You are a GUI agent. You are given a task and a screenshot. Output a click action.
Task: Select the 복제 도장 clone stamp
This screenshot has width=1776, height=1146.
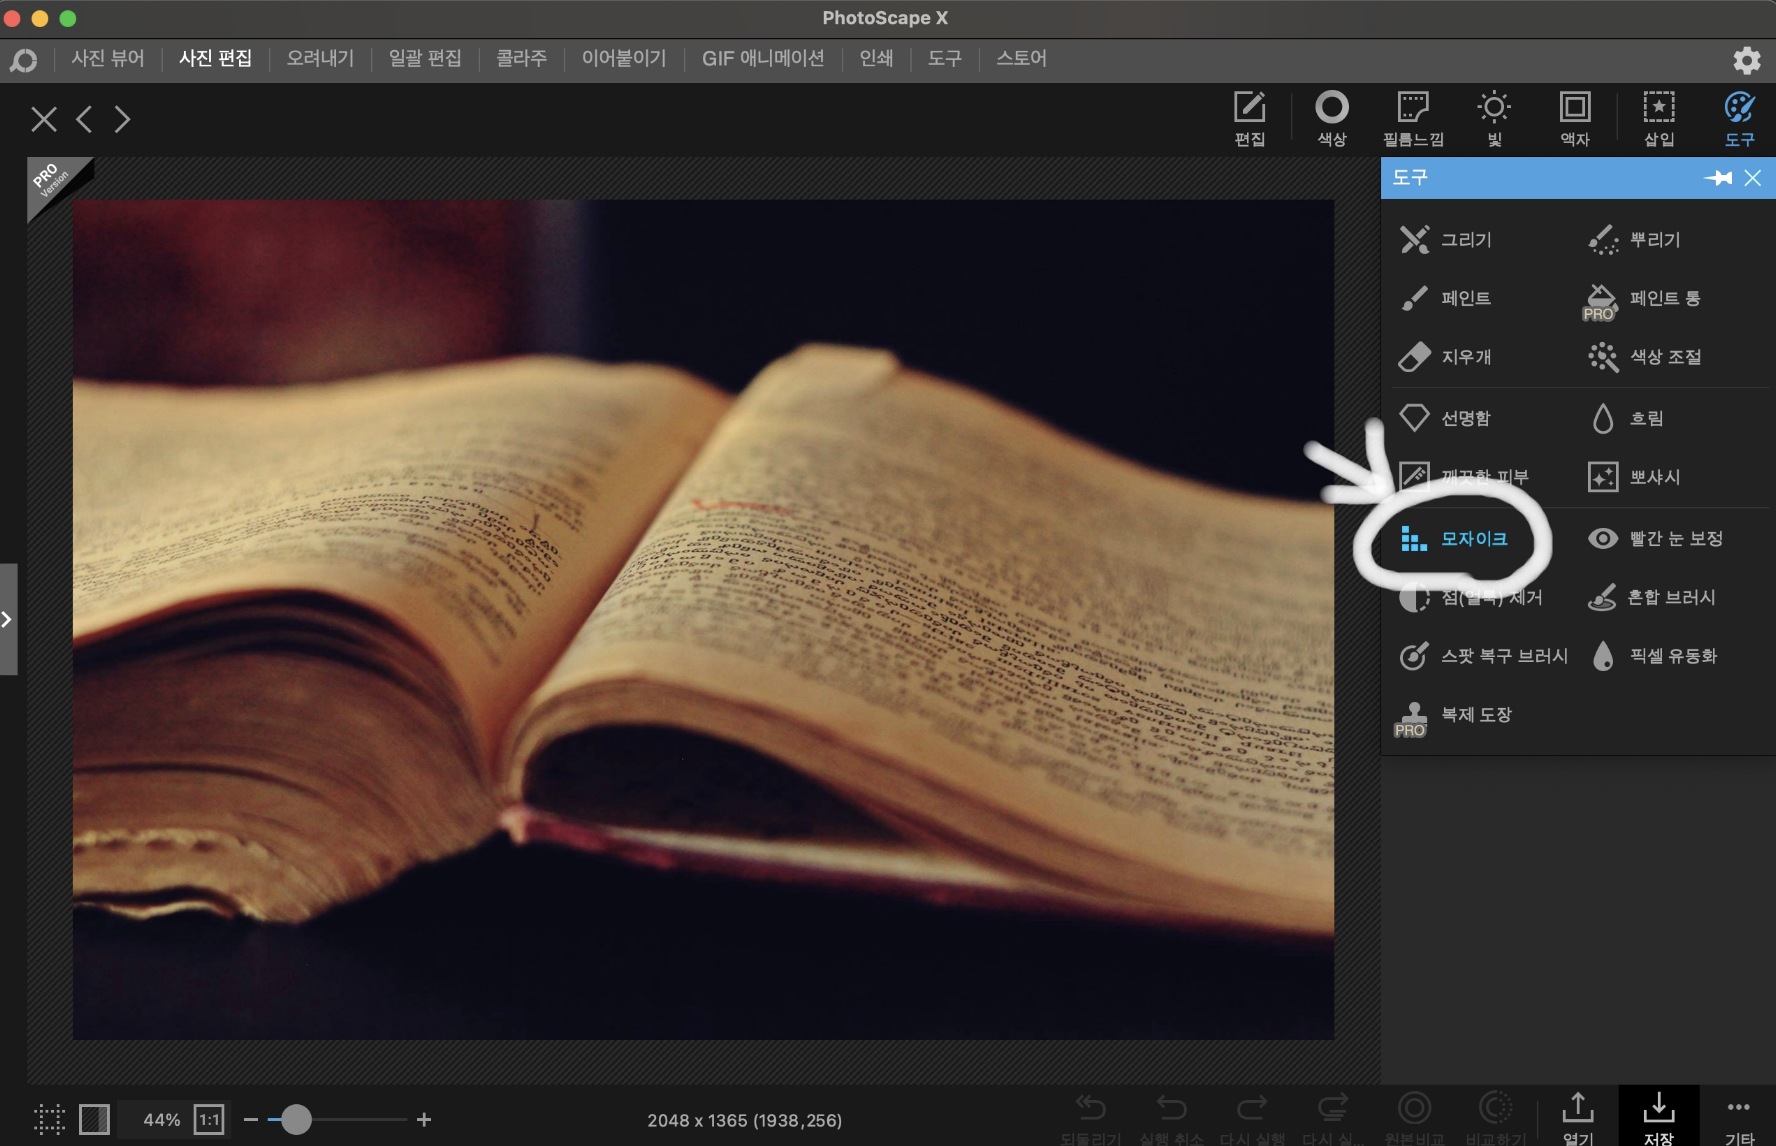point(1454,717)
